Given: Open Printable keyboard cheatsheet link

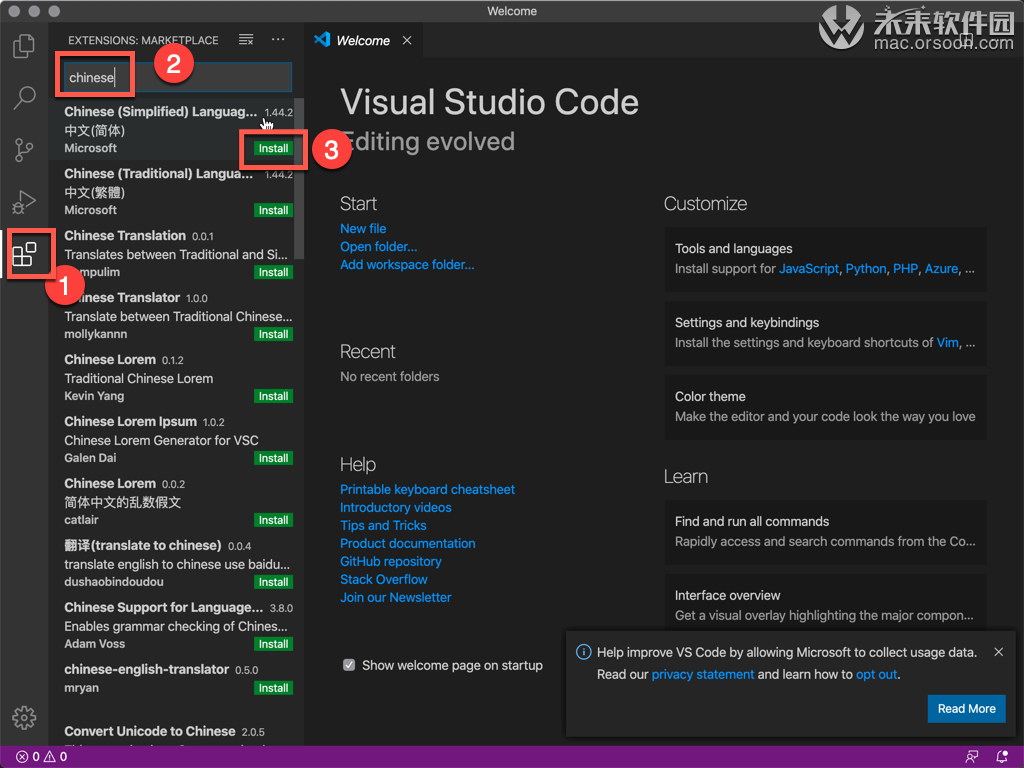Looking at the screenshot, I should click(427, 489).
